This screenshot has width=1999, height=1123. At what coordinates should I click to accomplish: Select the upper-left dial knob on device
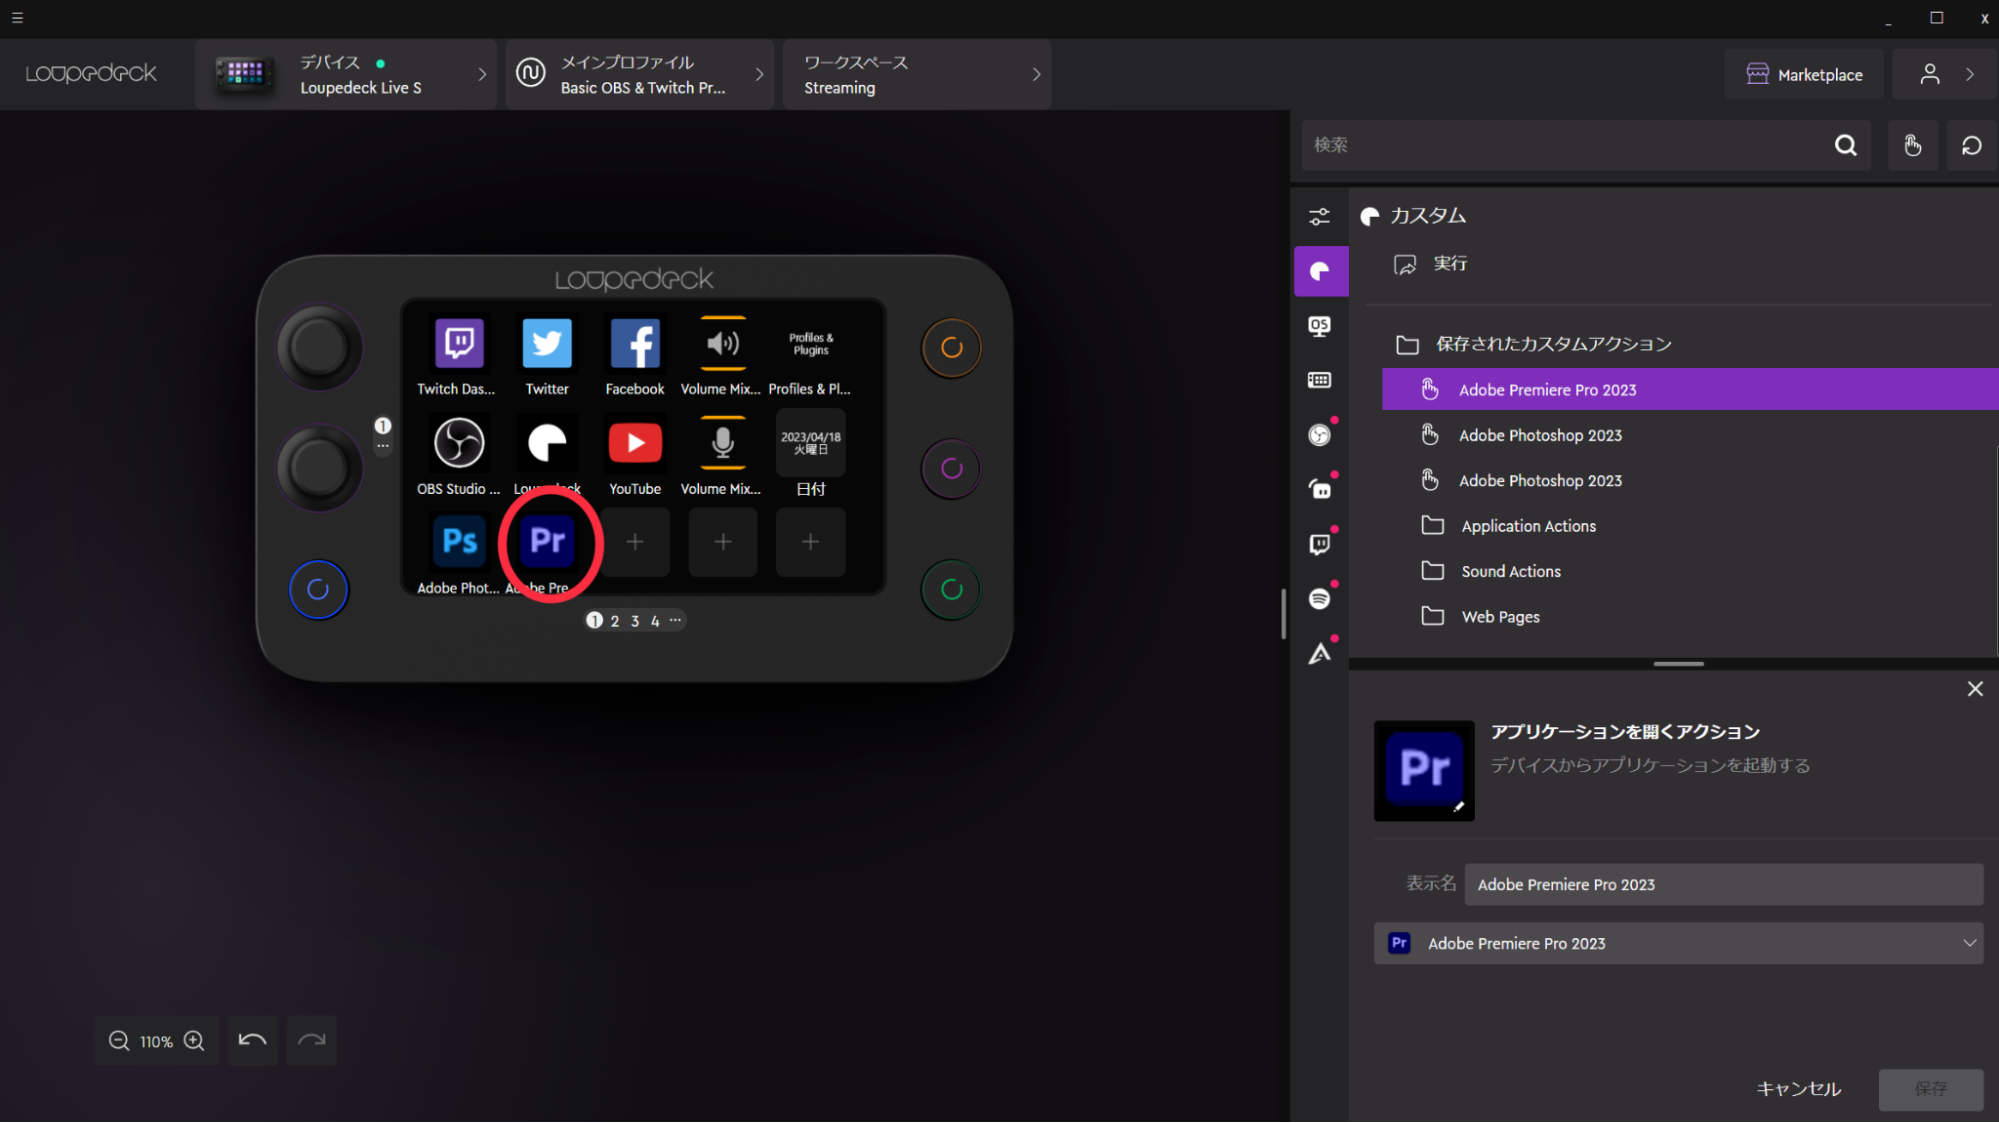[318, 347]
